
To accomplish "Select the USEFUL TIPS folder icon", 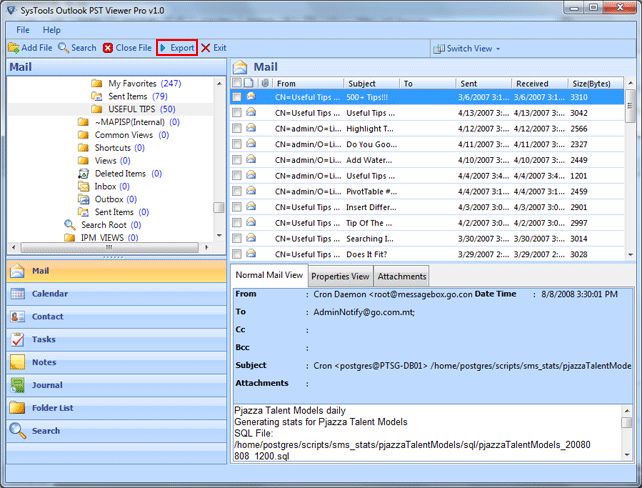I will 97,109.
